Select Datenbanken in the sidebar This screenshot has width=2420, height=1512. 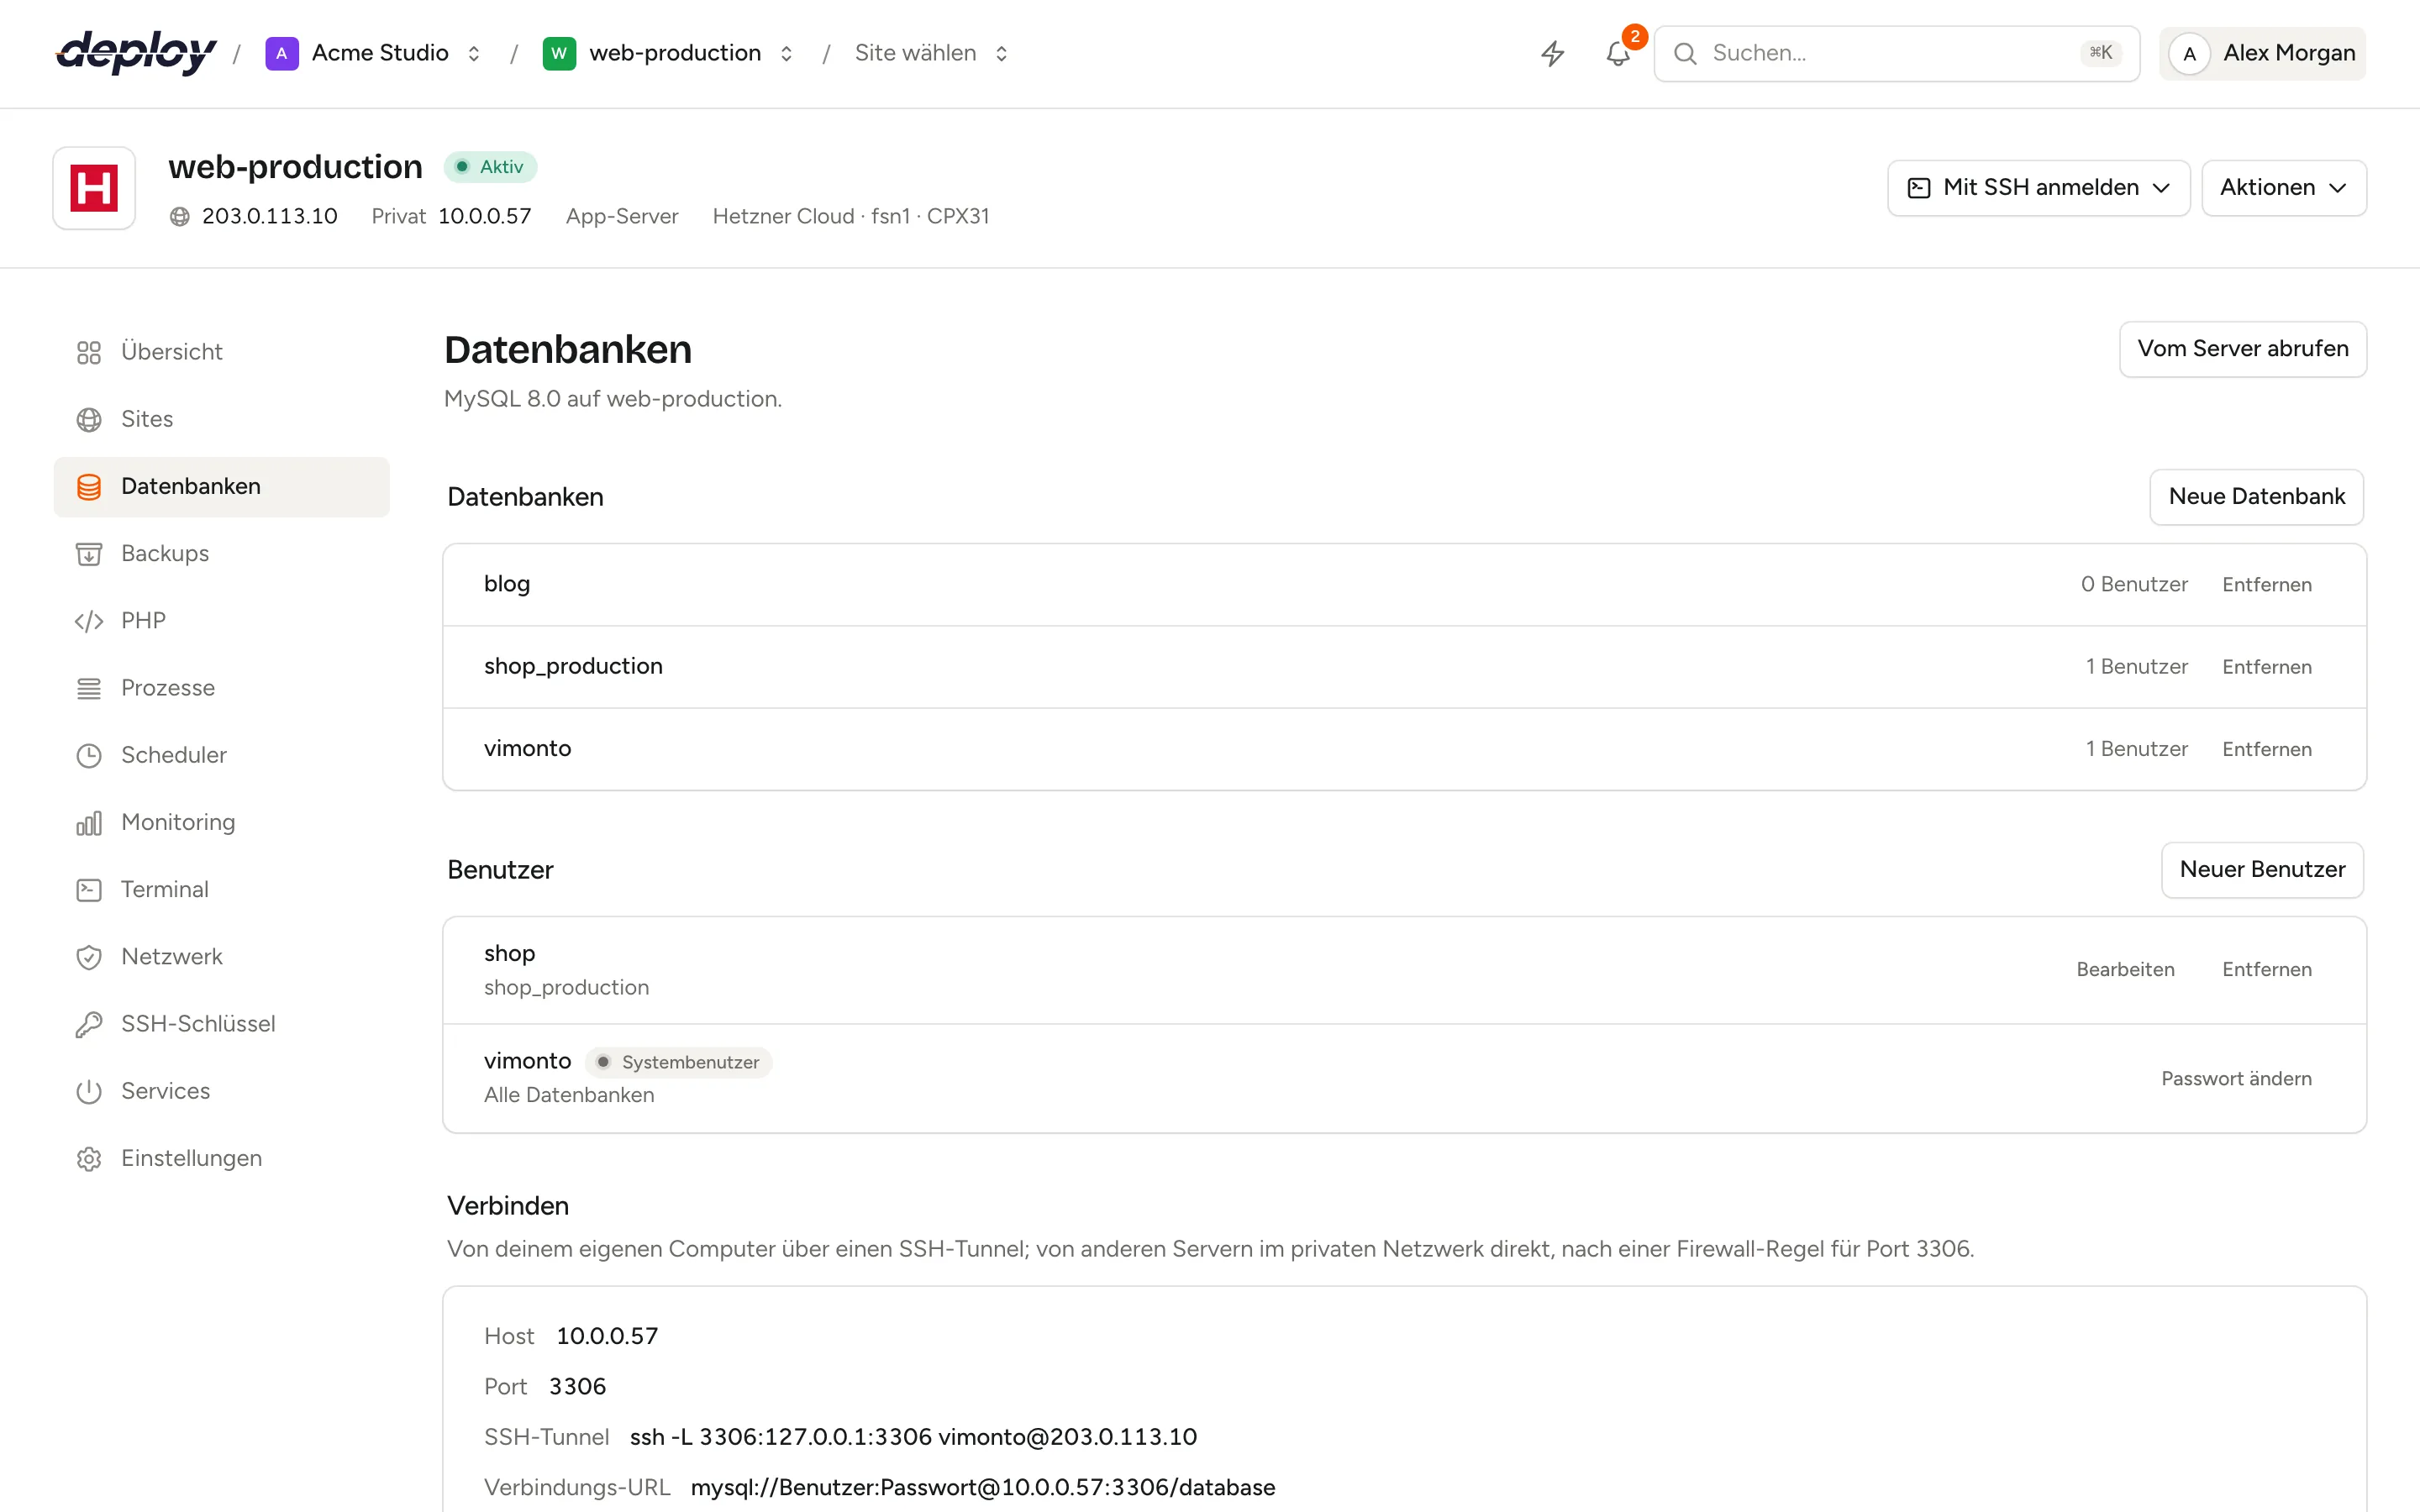[221, 486]
